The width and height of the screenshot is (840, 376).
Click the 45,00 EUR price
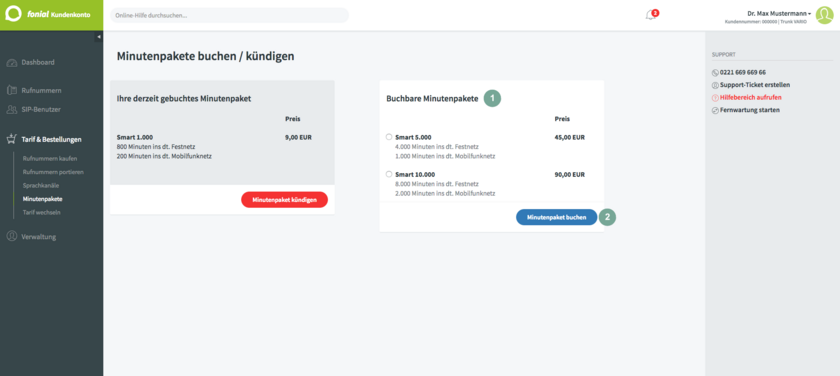point(569,137)
